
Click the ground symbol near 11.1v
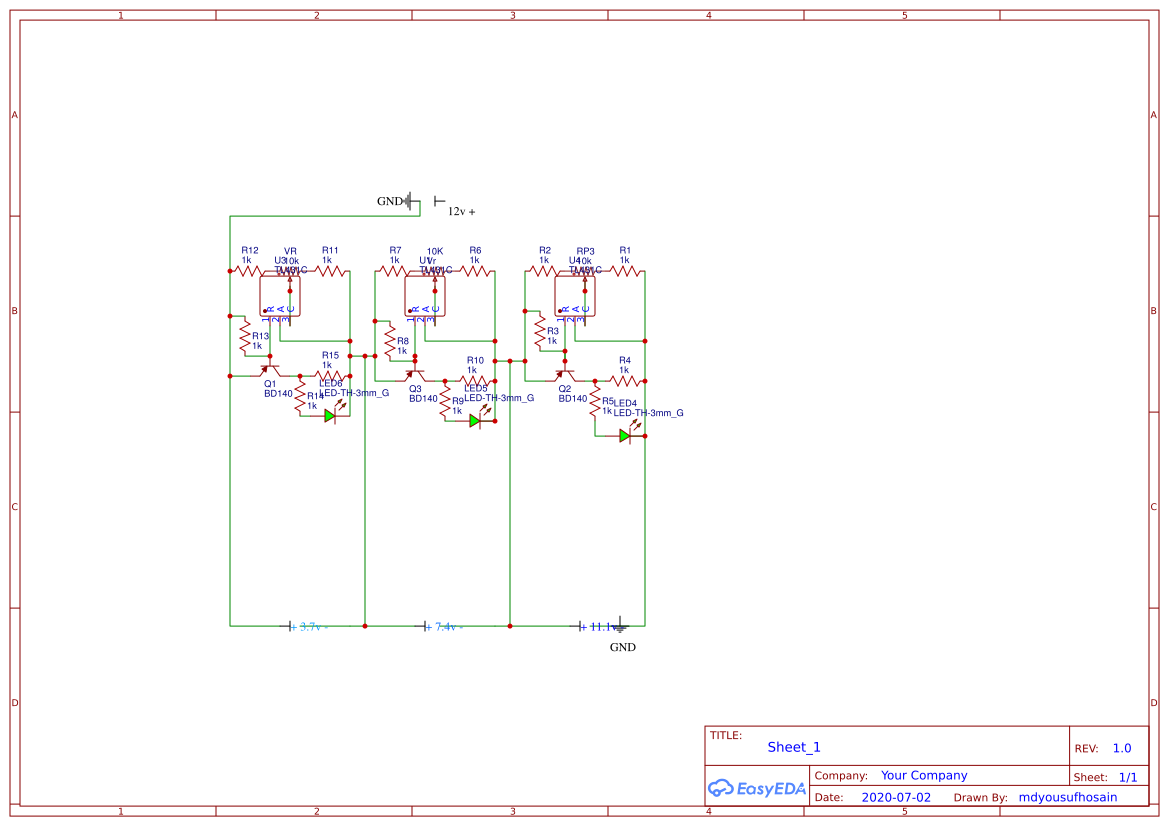tap(620, 627)
